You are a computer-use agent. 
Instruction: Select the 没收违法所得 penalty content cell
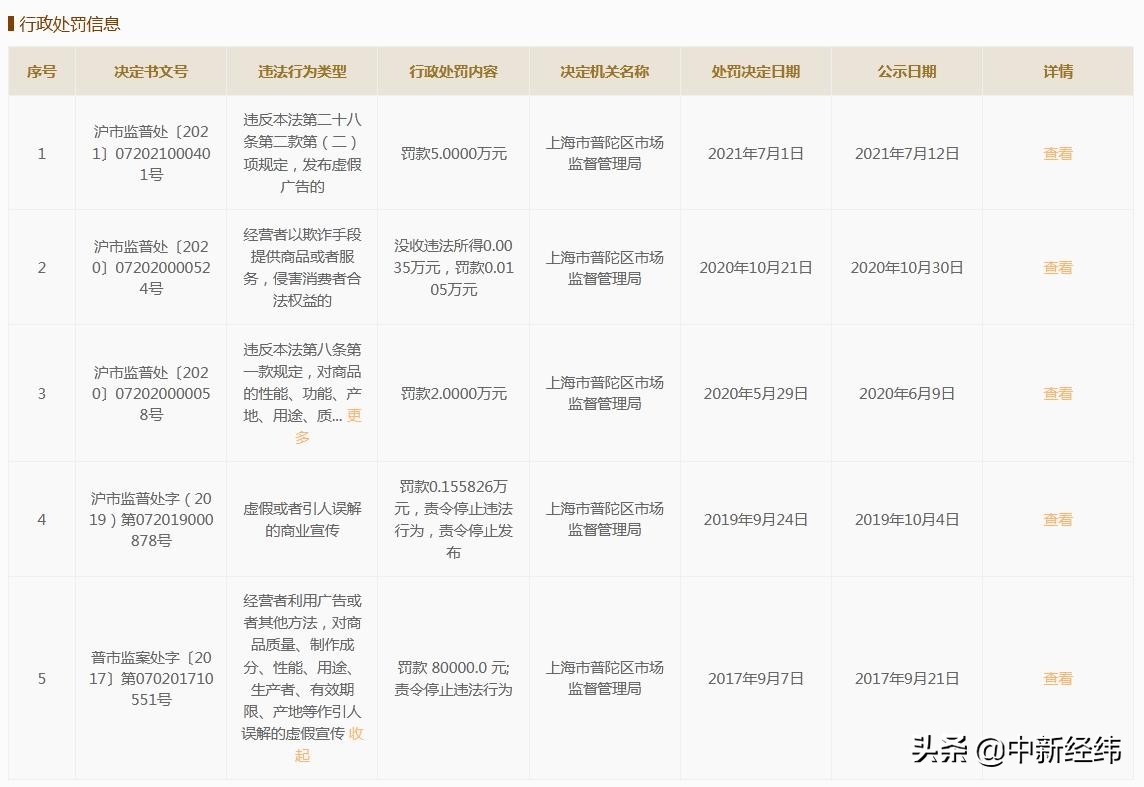click(x=453, y=268)
